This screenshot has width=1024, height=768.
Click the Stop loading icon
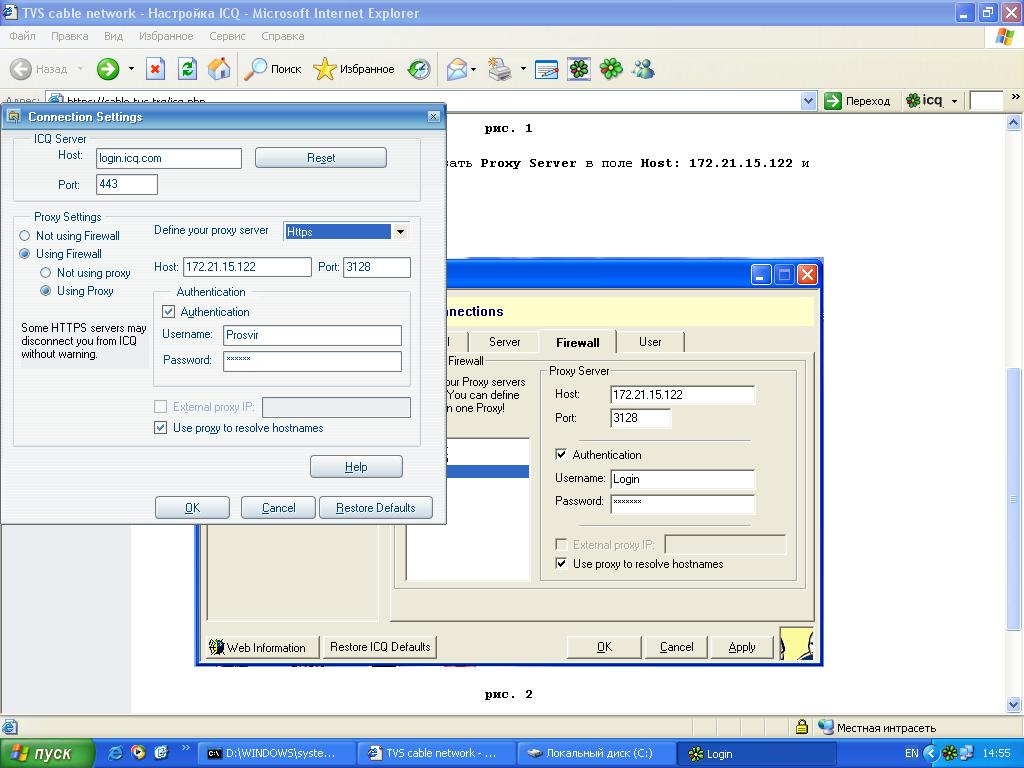click(155, 69)
